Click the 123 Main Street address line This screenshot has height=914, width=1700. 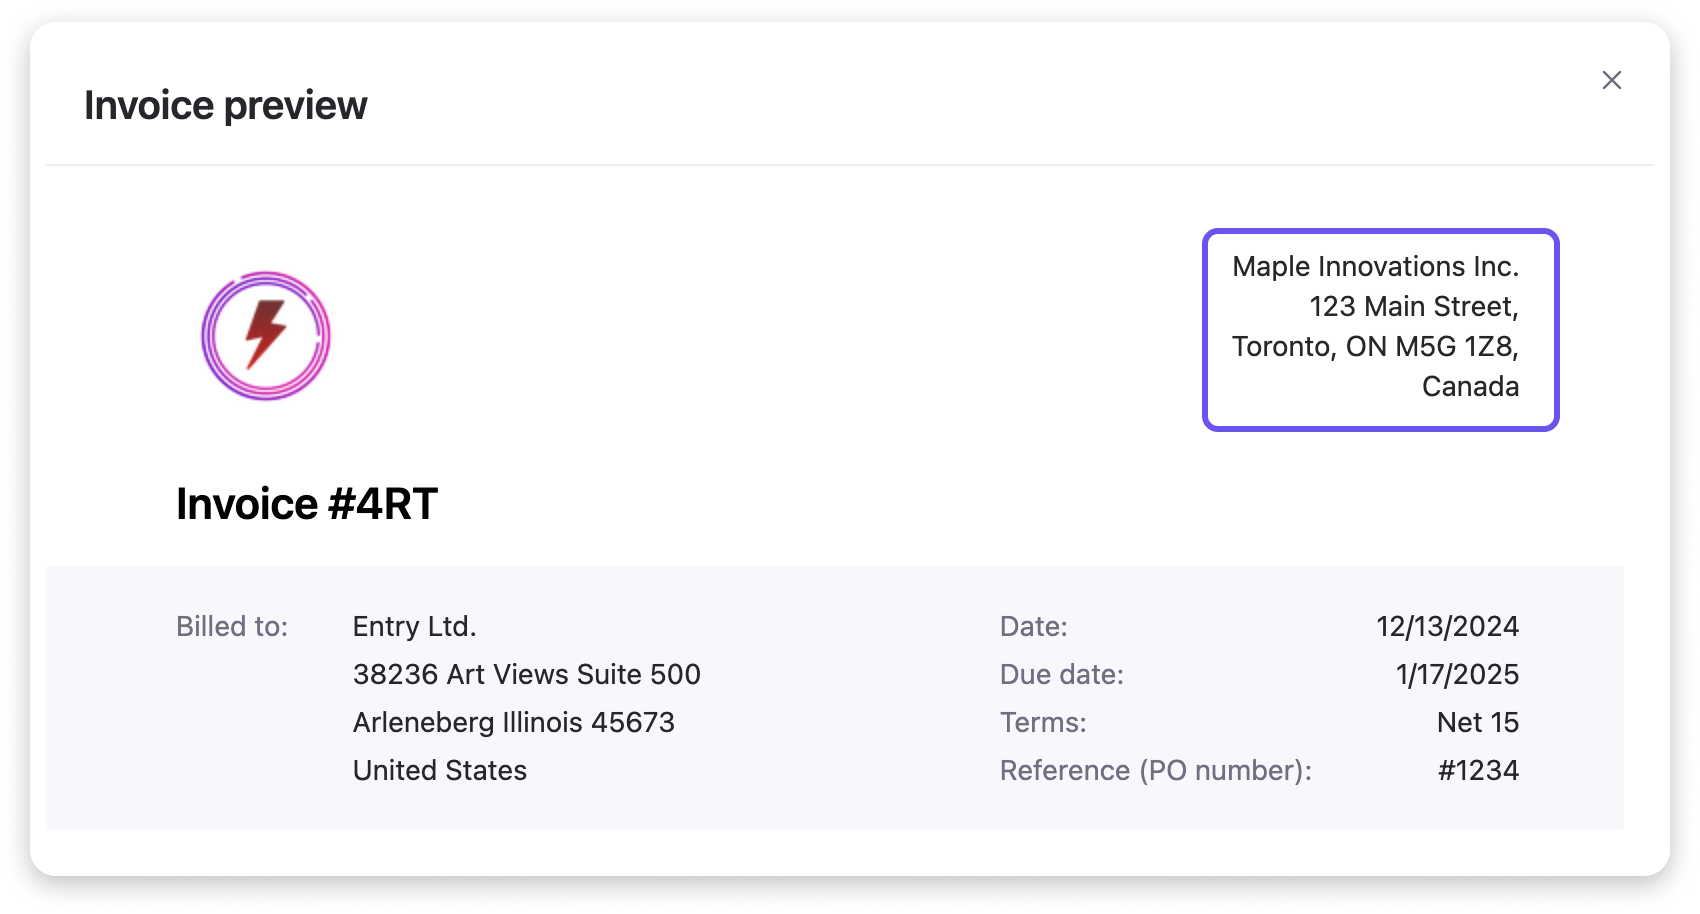point(1413,306)
